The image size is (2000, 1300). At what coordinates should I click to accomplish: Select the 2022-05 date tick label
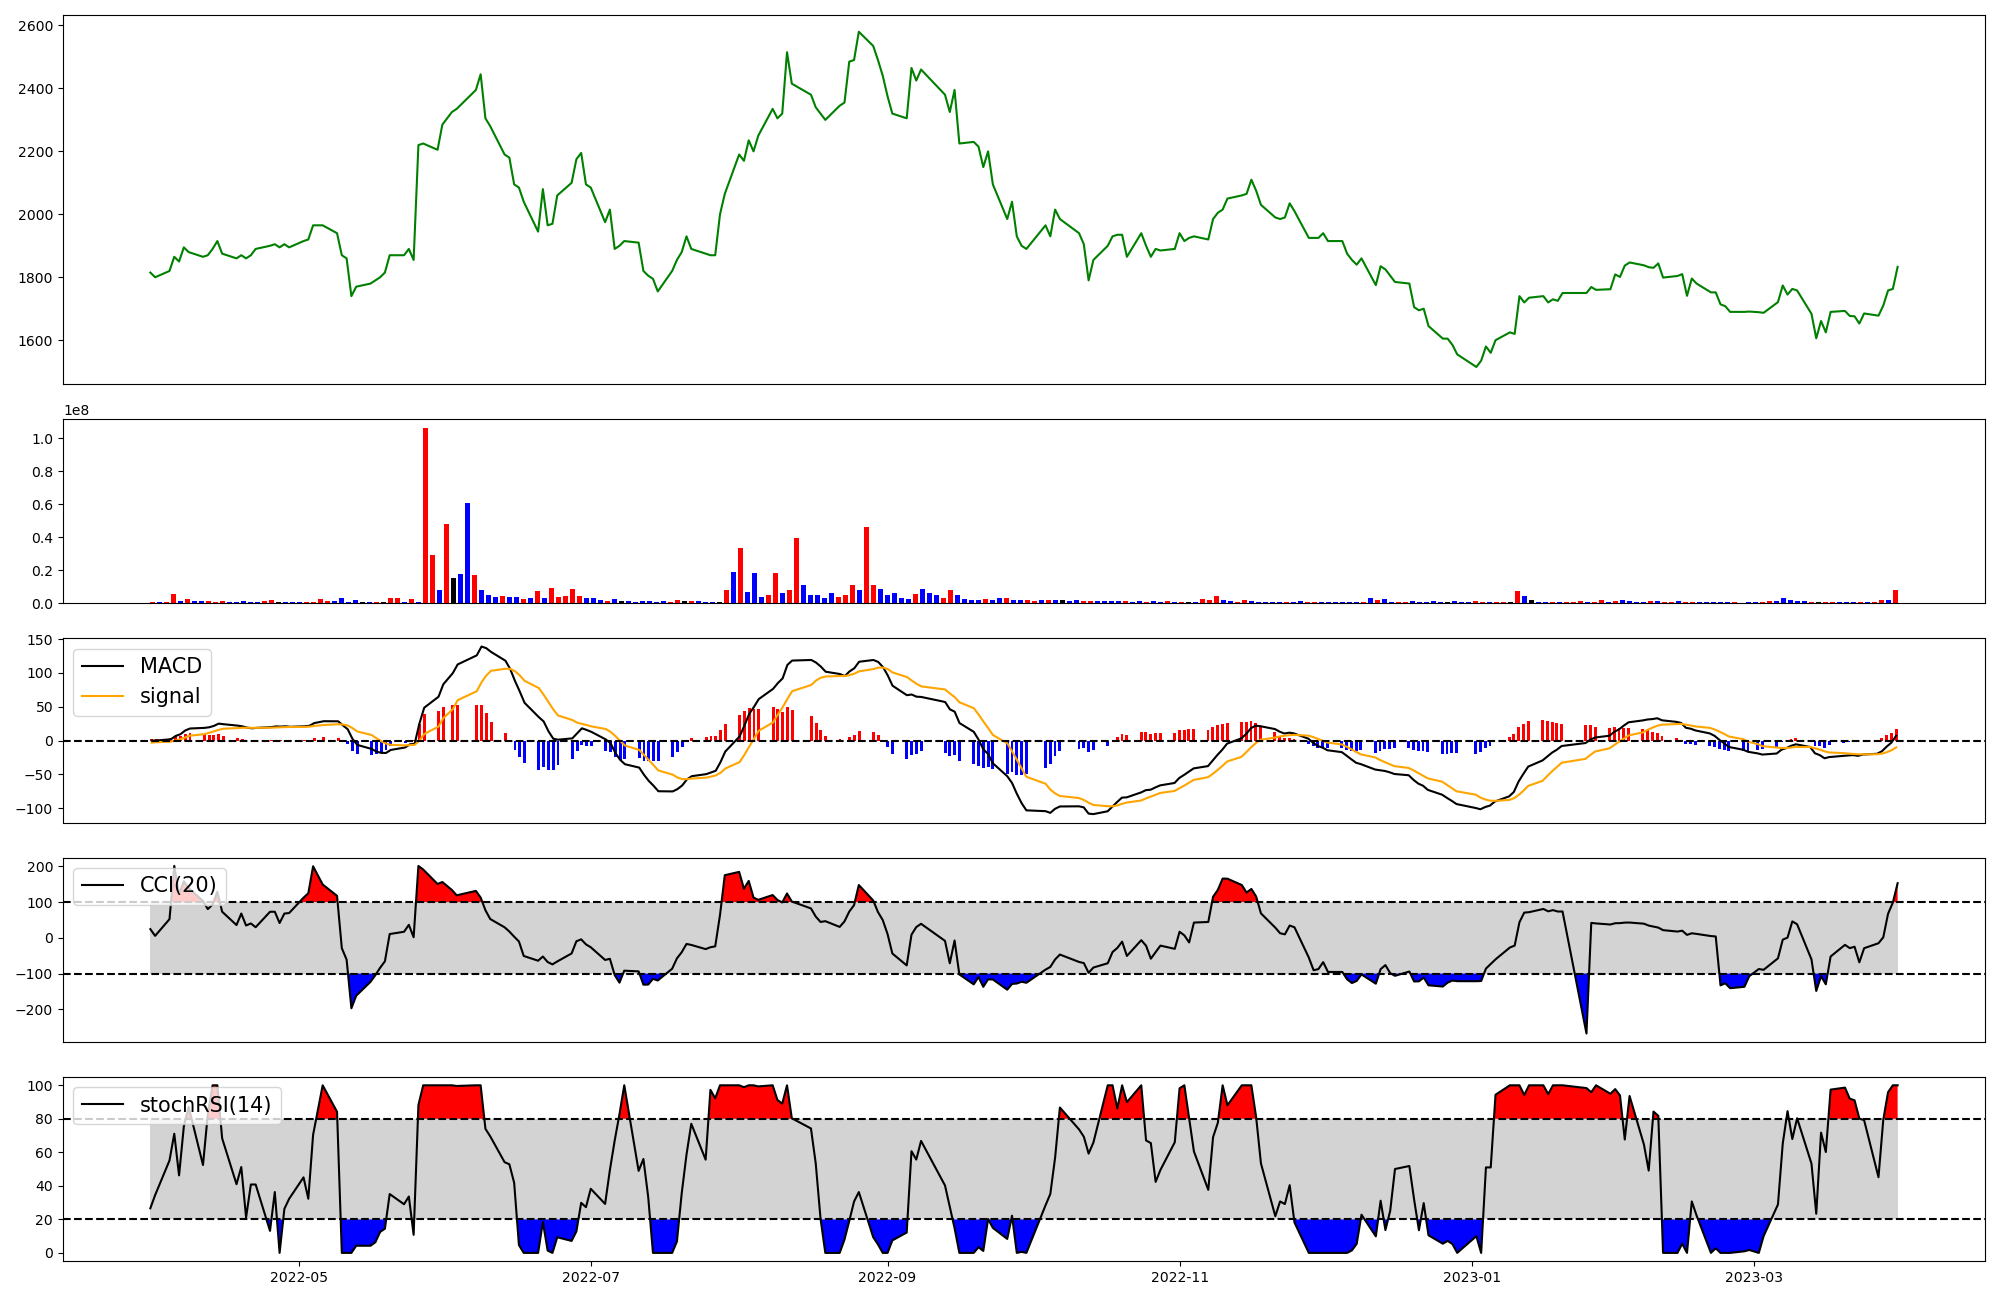coord(299,1277)
